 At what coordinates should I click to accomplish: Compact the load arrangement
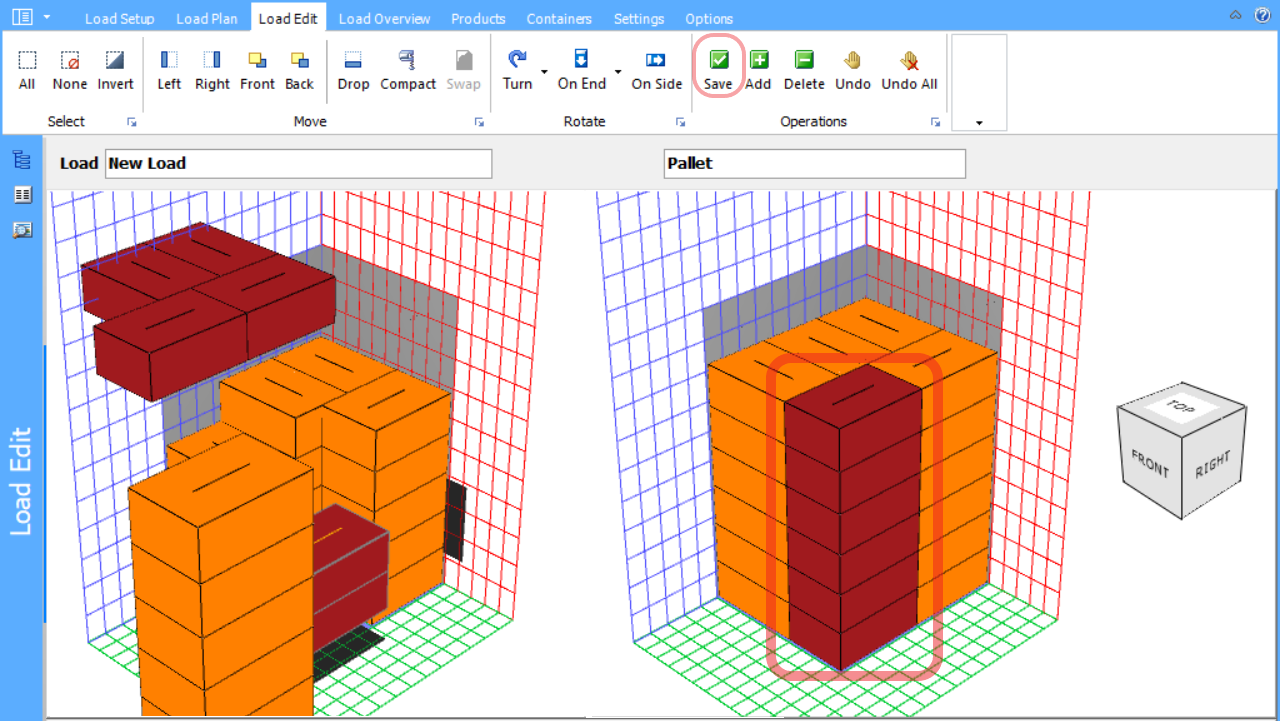(x=408, y=68)
